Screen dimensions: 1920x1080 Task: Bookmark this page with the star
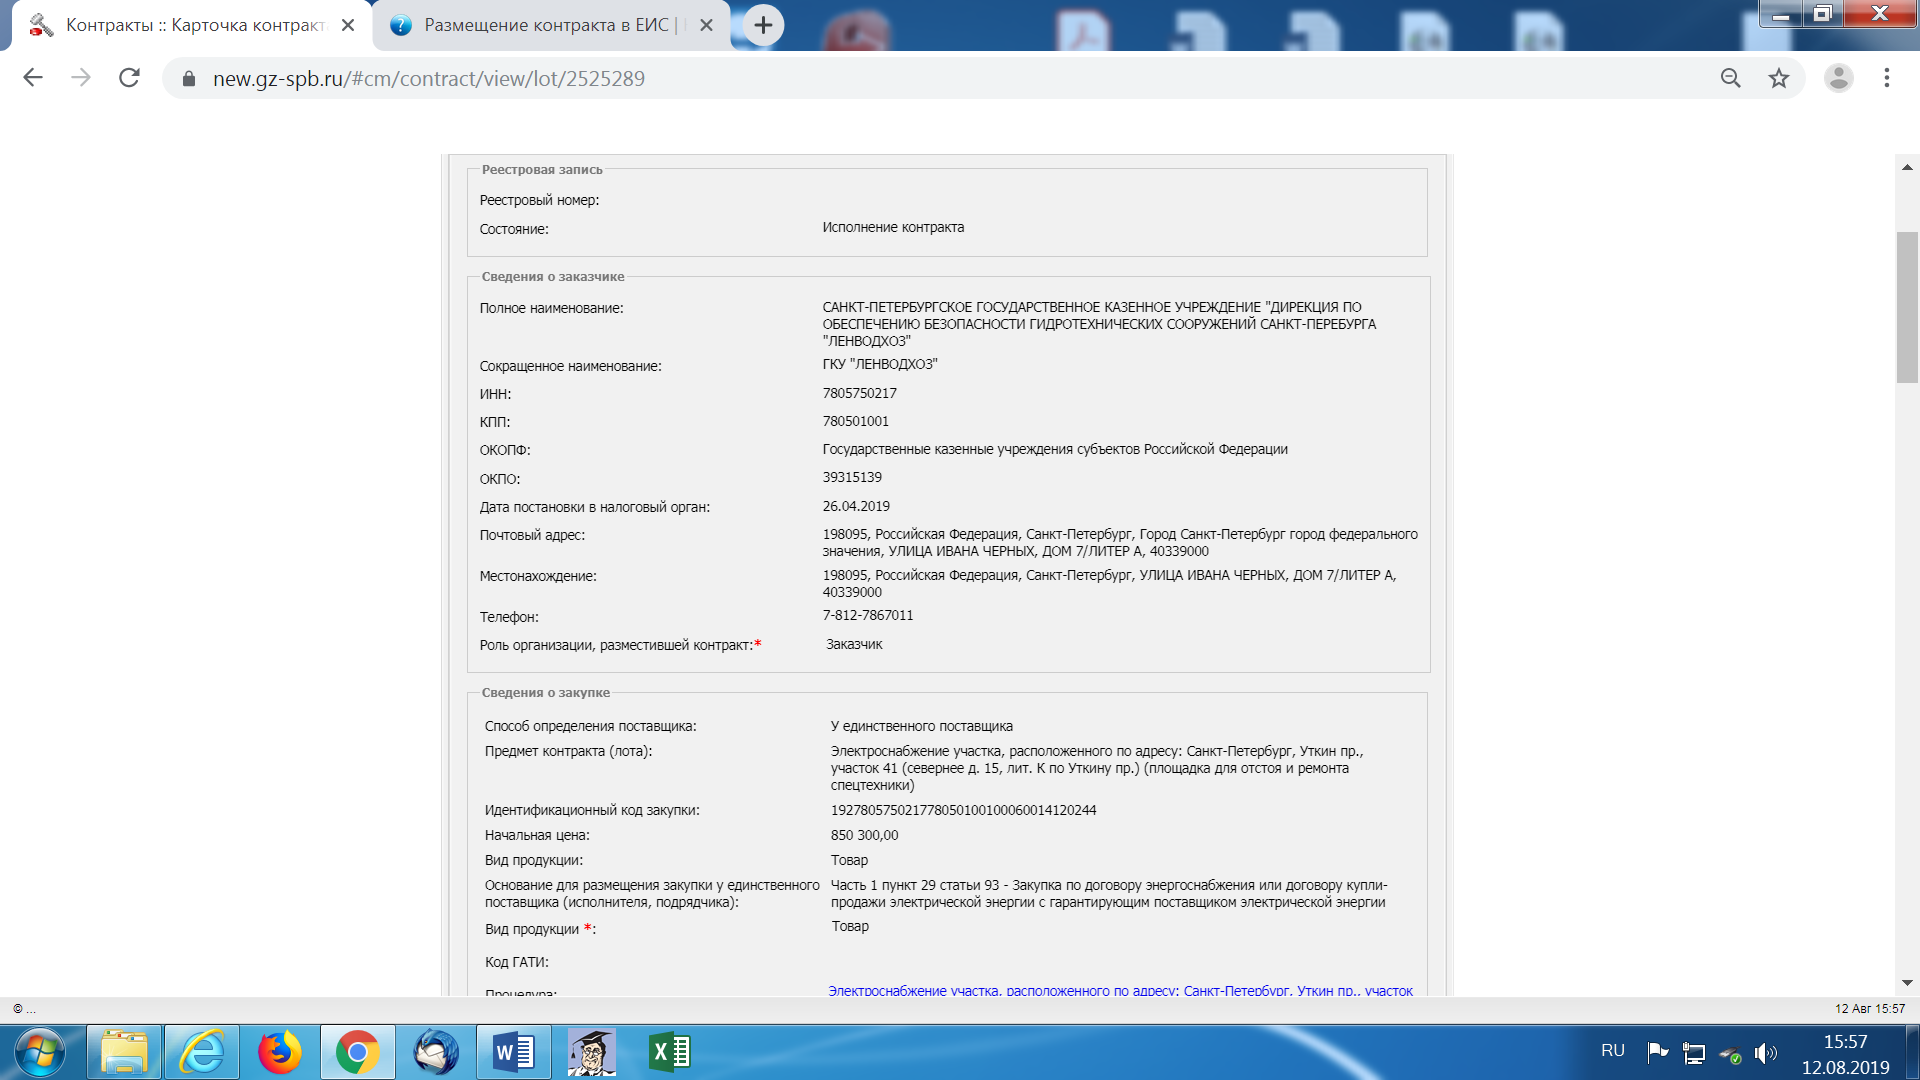[1779, 78]
